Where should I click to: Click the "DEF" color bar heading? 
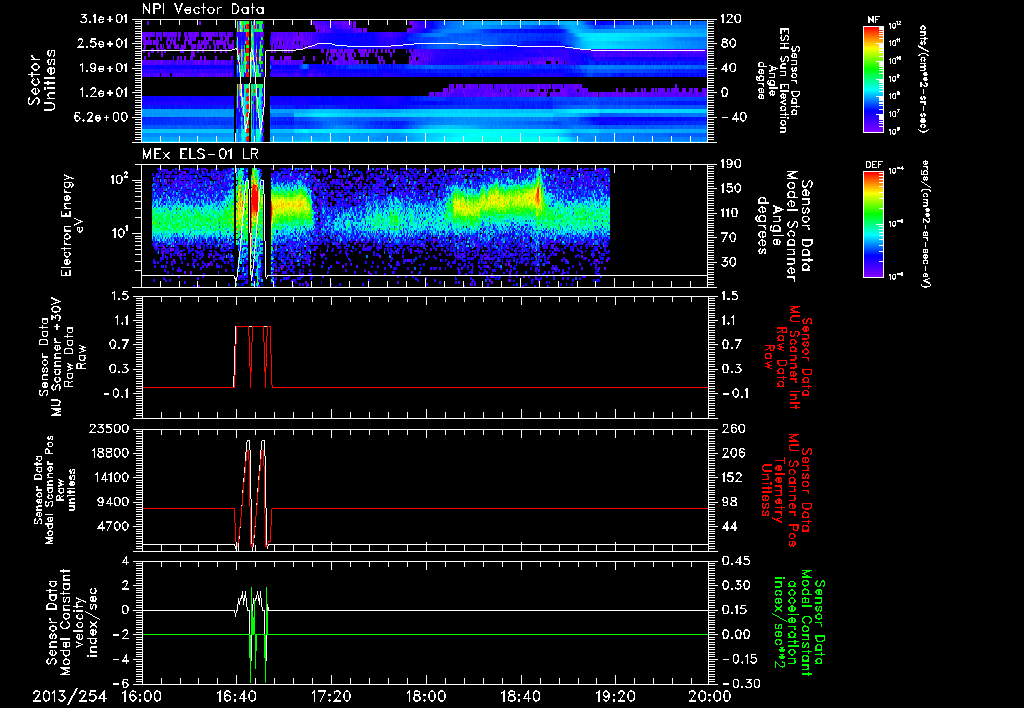[x=874, y=165]
